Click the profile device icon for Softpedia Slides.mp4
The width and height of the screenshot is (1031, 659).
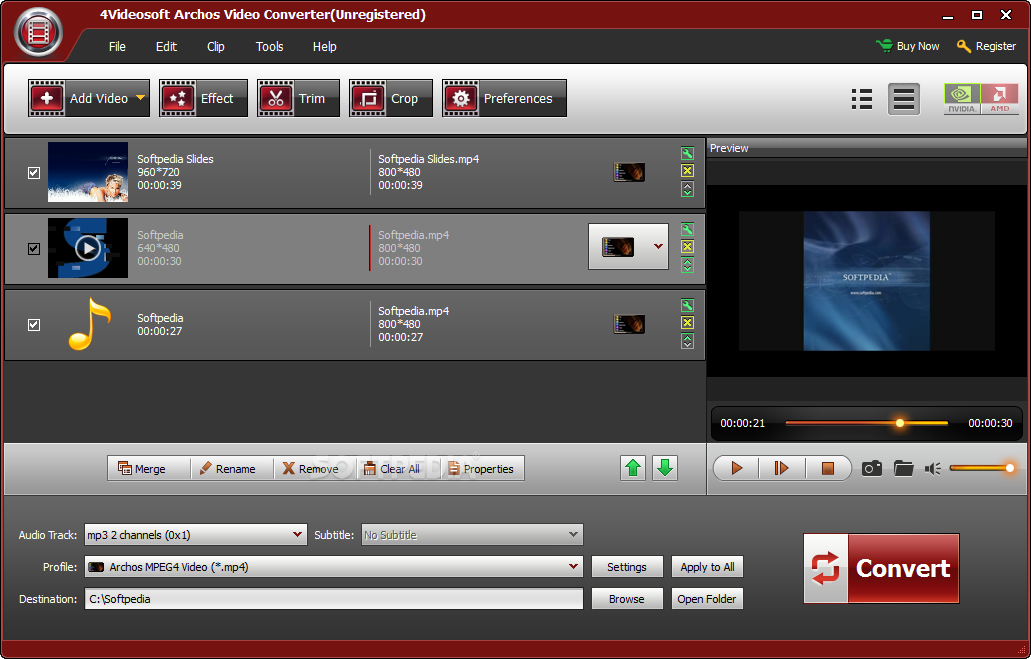pos(629,172)
